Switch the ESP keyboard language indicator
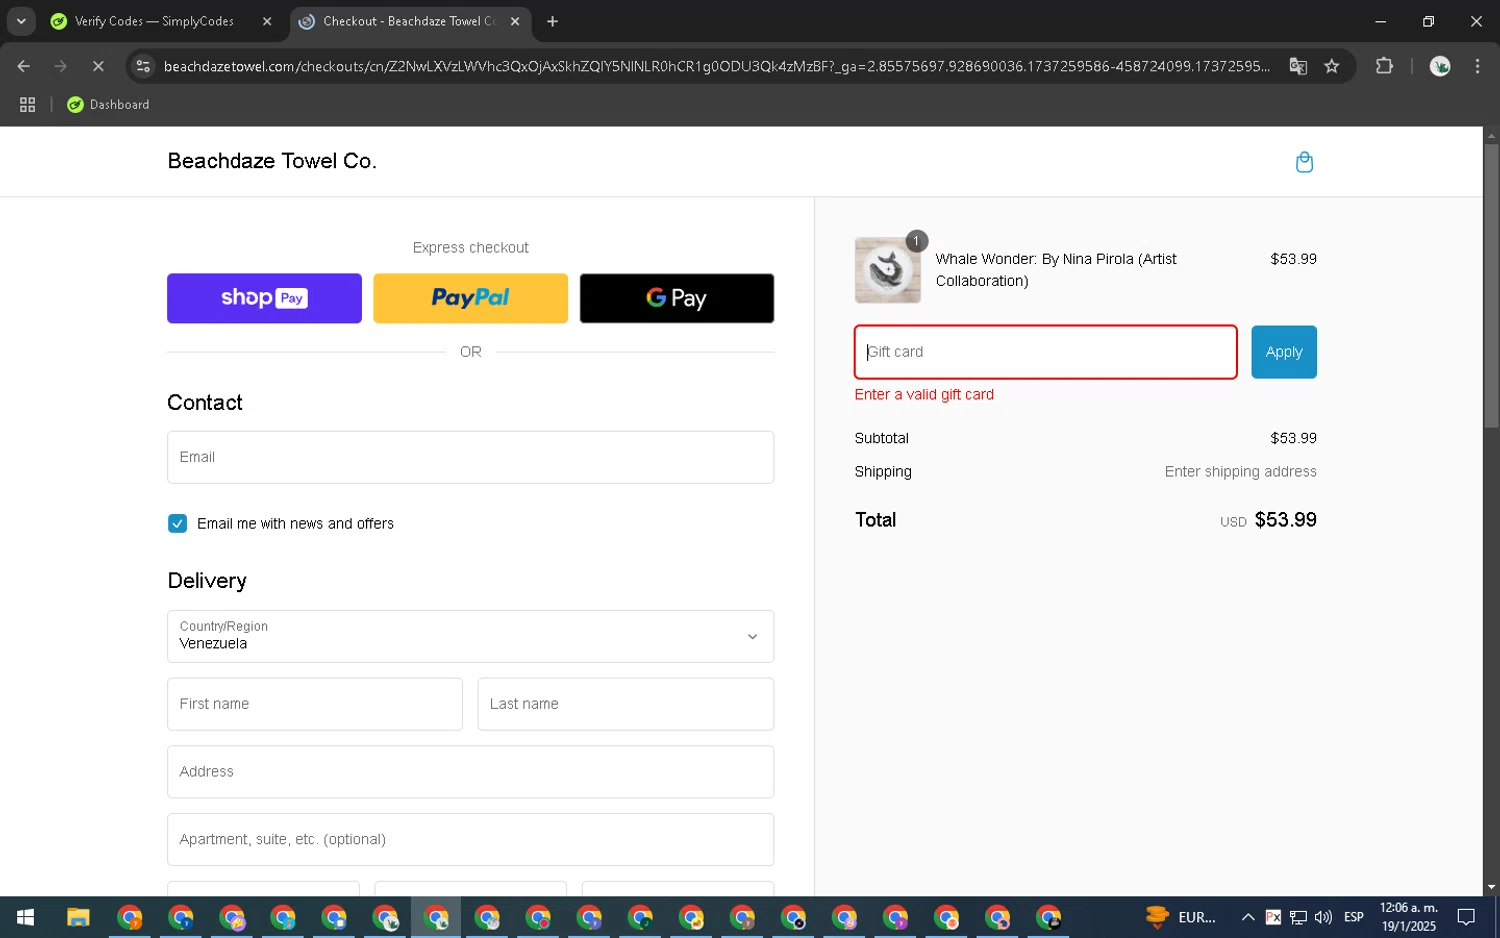Viewport: 1500px width, 938px height. [1354, 917]
